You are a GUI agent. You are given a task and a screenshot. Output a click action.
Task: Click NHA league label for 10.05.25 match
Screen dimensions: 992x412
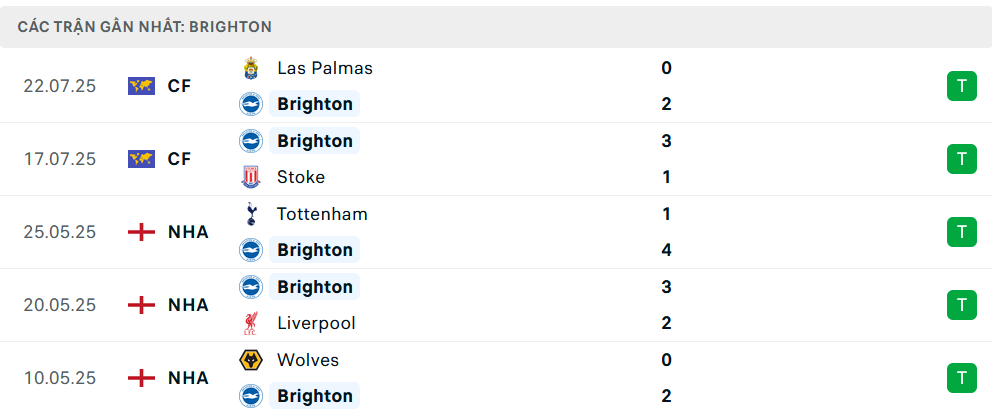(x=189, y=378)
